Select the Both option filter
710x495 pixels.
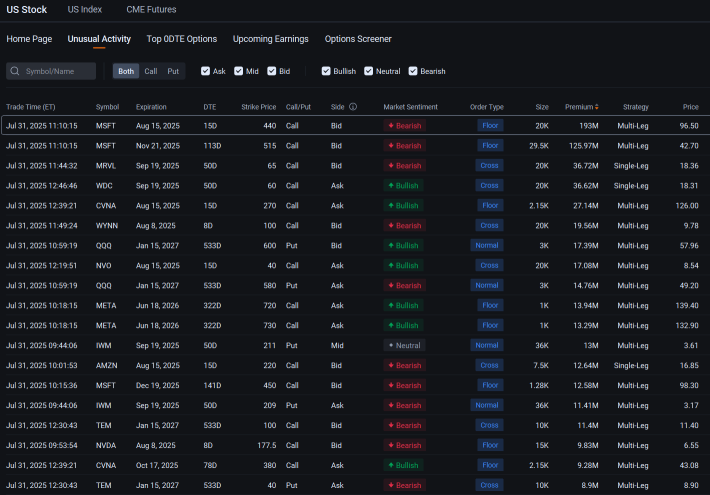pyautogui.click(x=126, y=71)
